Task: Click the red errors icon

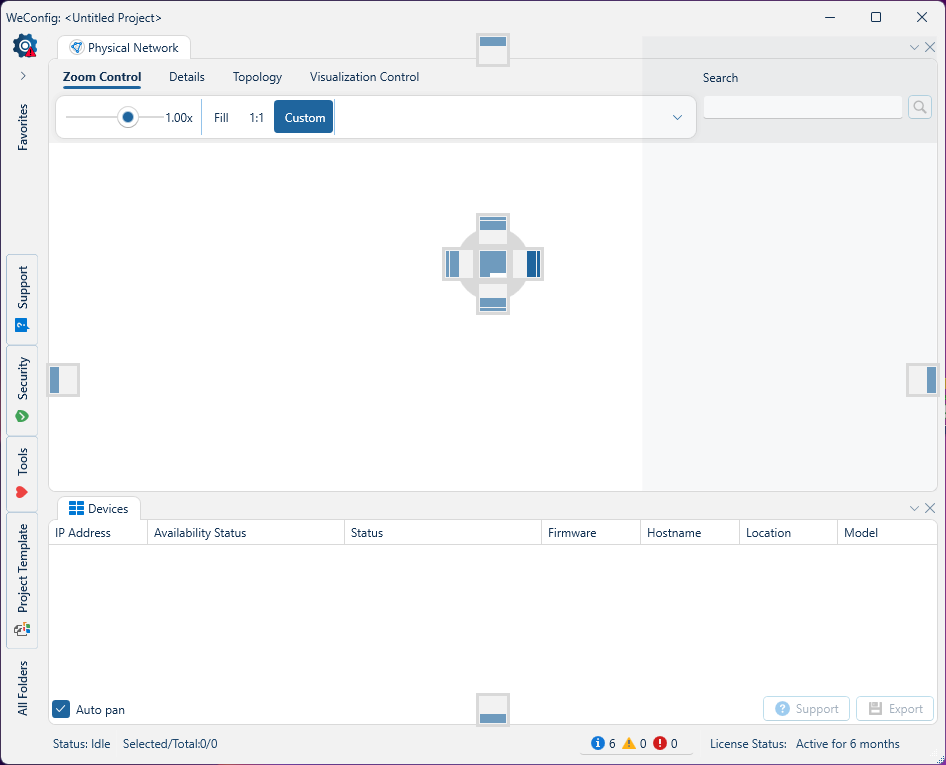Action: tap(660, 743)
